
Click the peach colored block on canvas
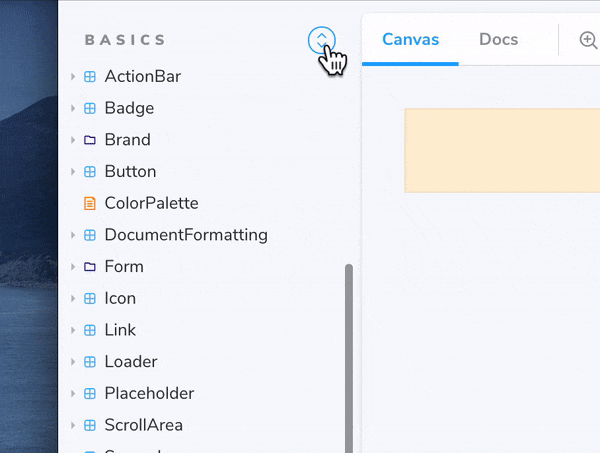click(502, 150)
